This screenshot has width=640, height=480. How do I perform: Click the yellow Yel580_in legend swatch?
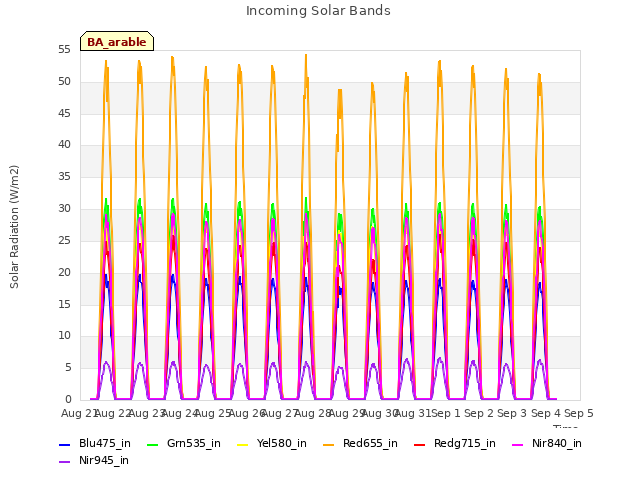coord(242,444)
